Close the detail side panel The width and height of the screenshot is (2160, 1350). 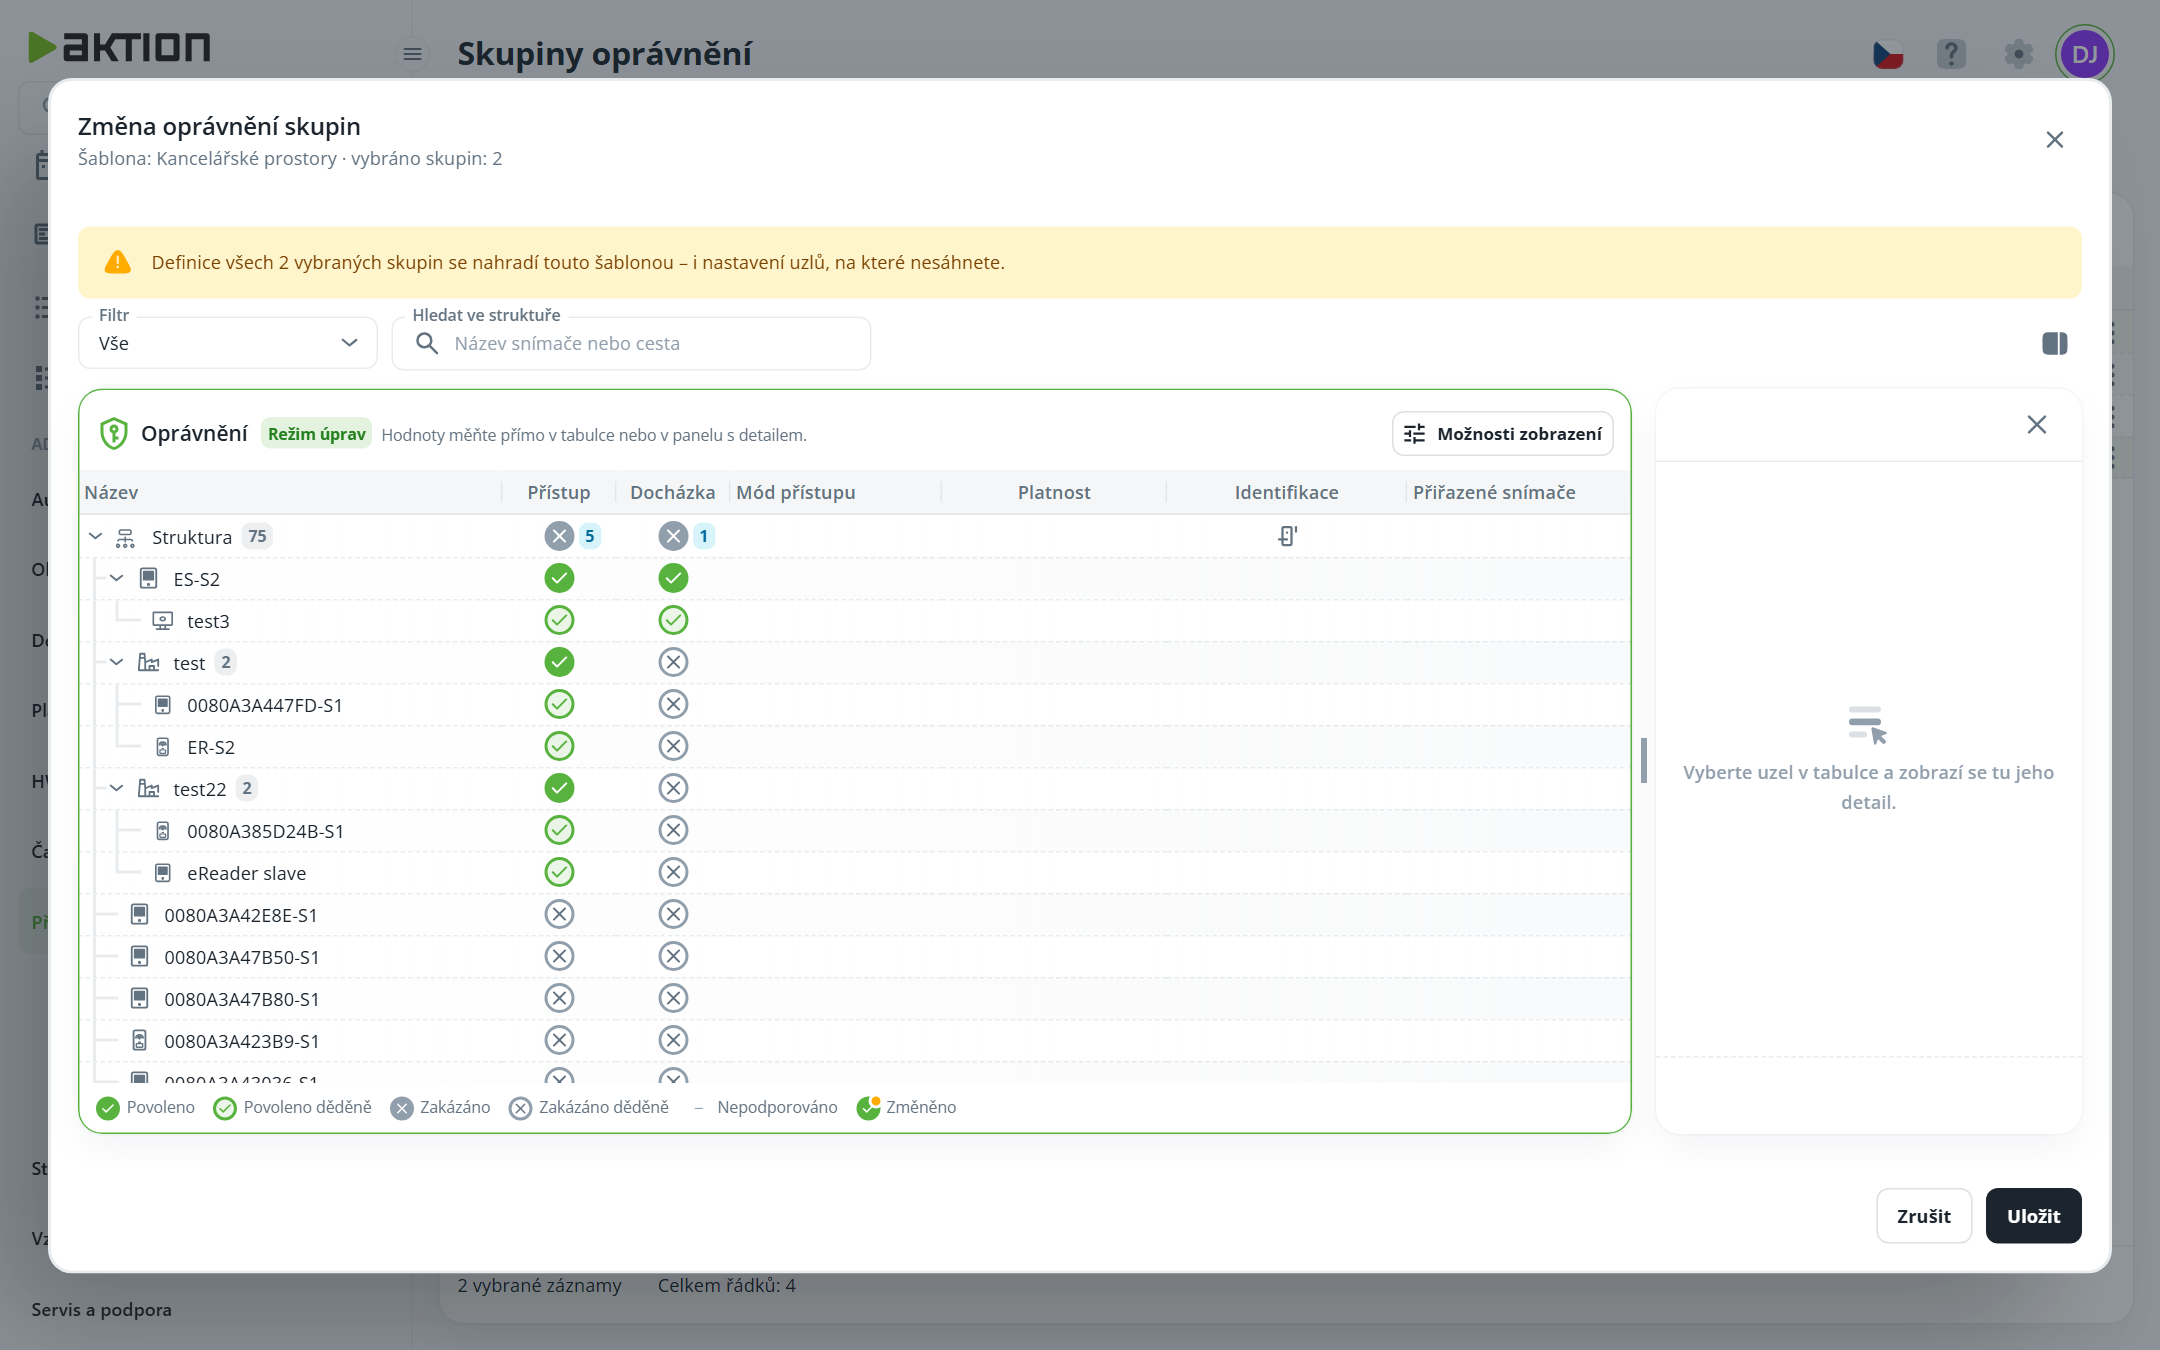click(x=2036, y=425)
